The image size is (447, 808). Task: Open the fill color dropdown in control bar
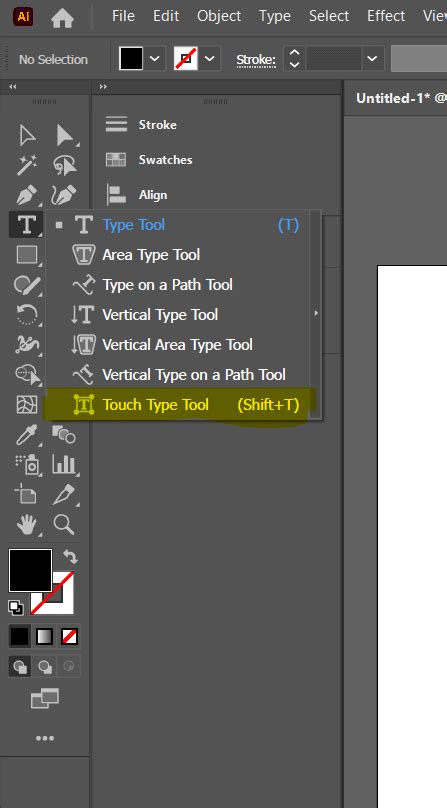[x=155, y=59]
